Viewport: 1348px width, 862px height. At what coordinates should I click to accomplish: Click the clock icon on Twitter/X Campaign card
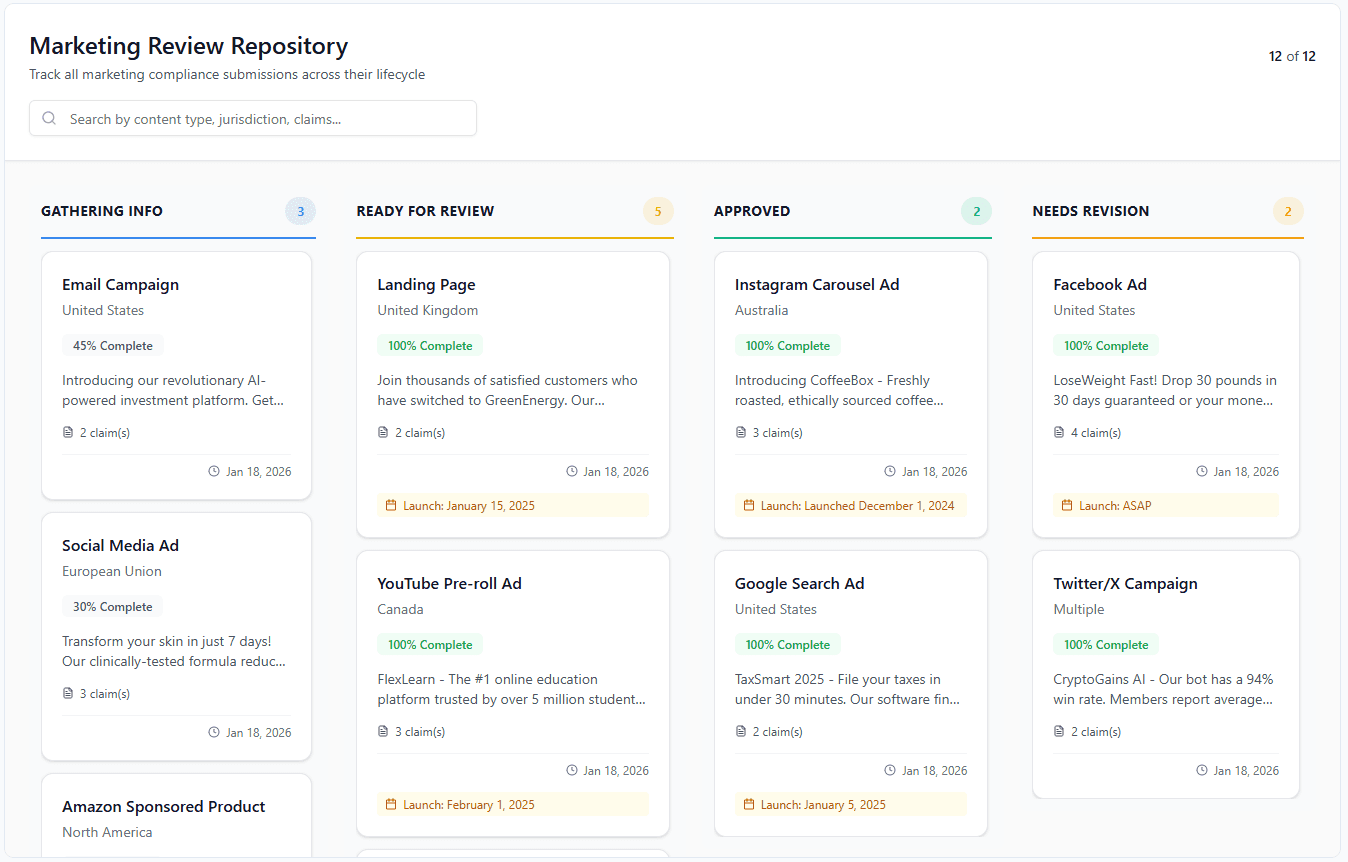pyautogui.click(x=1202, y=770)
